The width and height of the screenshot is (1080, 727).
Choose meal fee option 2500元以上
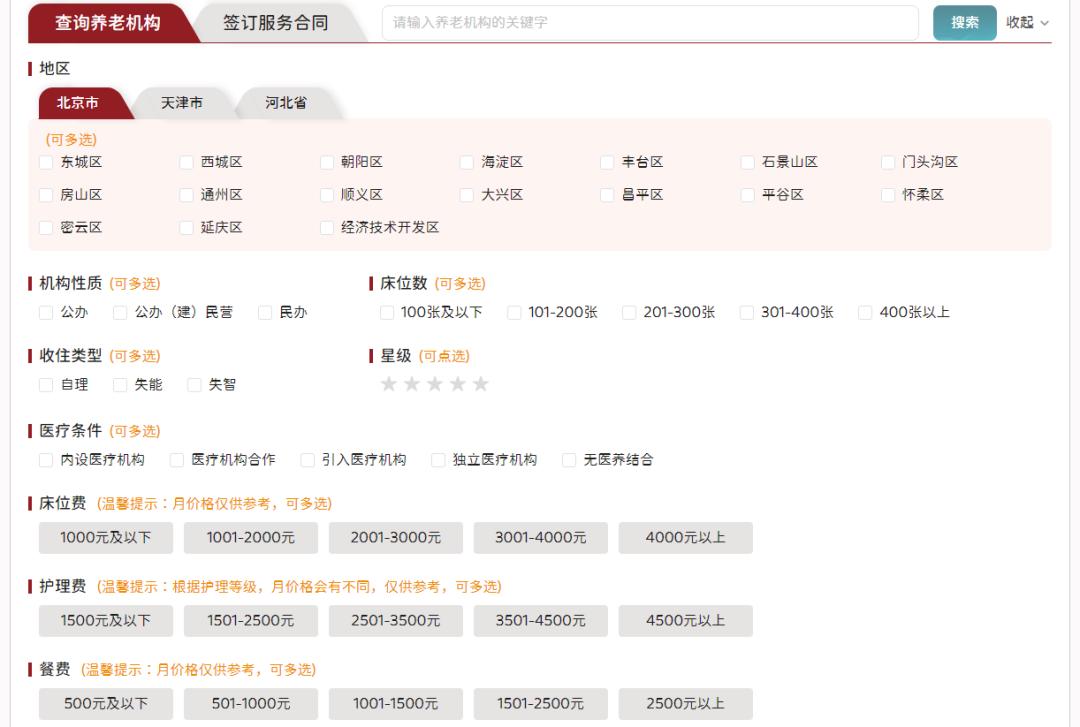pyautogui.click(x=685, y=703)
